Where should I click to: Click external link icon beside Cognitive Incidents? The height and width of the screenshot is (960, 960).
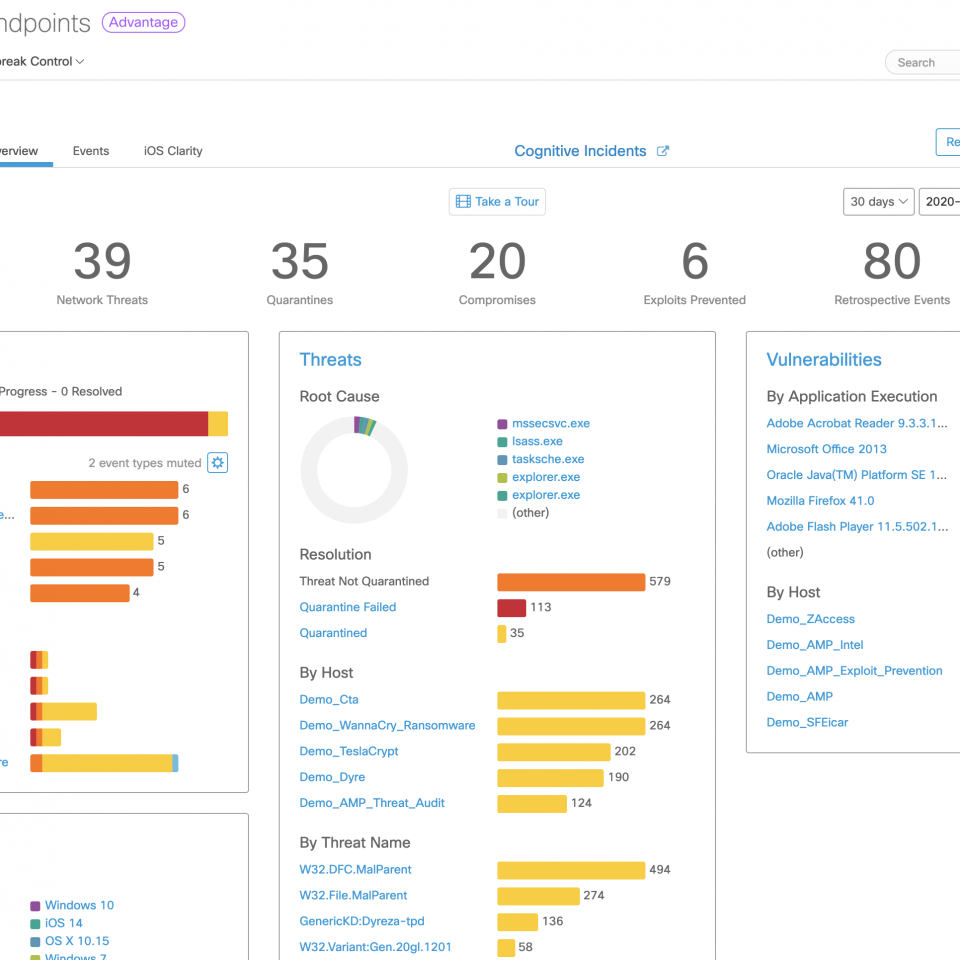[662, 151]
